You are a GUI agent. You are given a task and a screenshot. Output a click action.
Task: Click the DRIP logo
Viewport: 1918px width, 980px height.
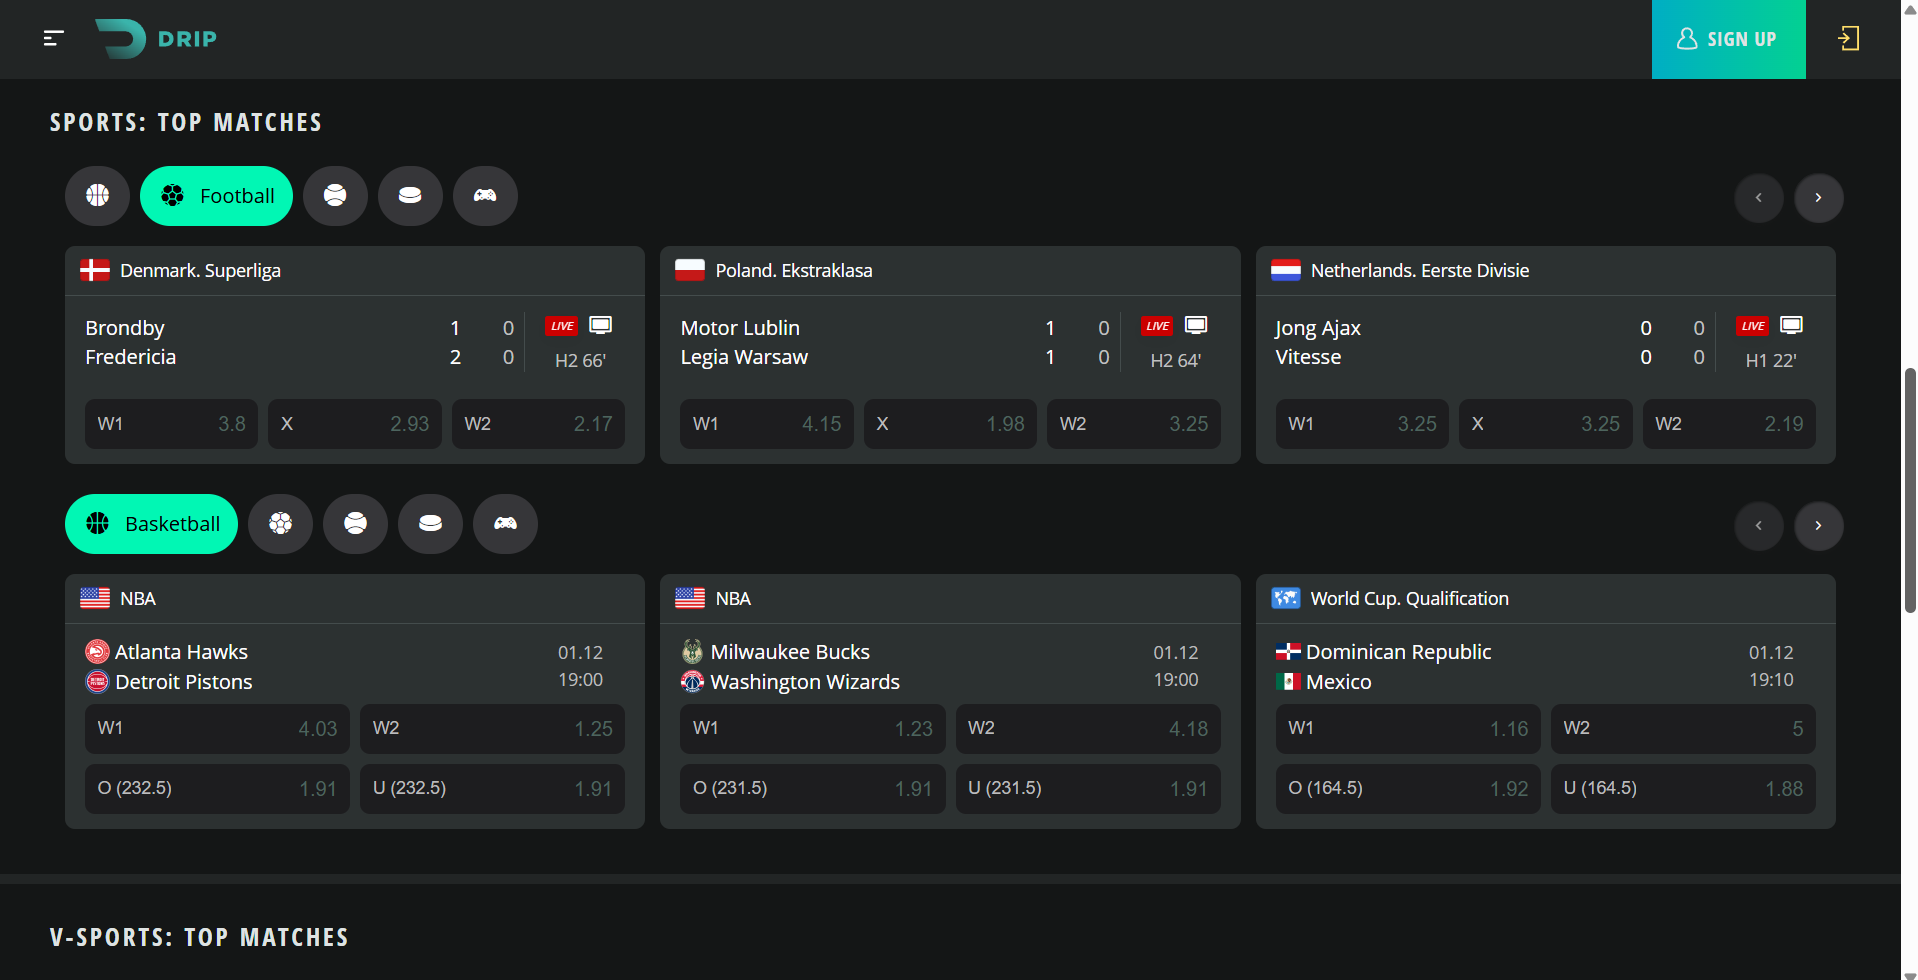pyautogui.click(x=156, y=39)
